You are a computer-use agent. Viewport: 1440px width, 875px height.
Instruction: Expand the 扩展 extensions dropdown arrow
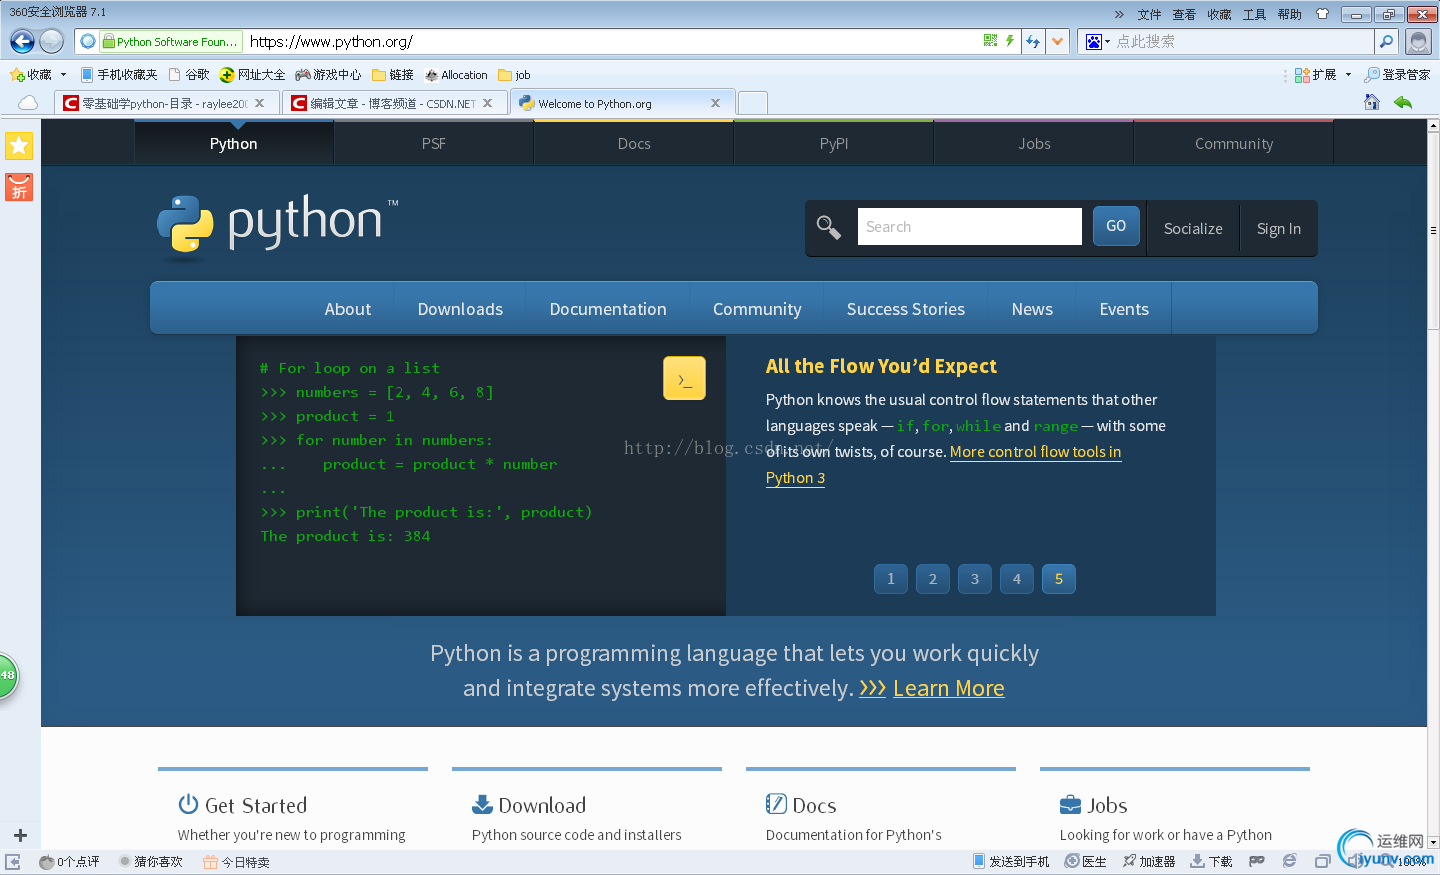[x=1348, y=75]
